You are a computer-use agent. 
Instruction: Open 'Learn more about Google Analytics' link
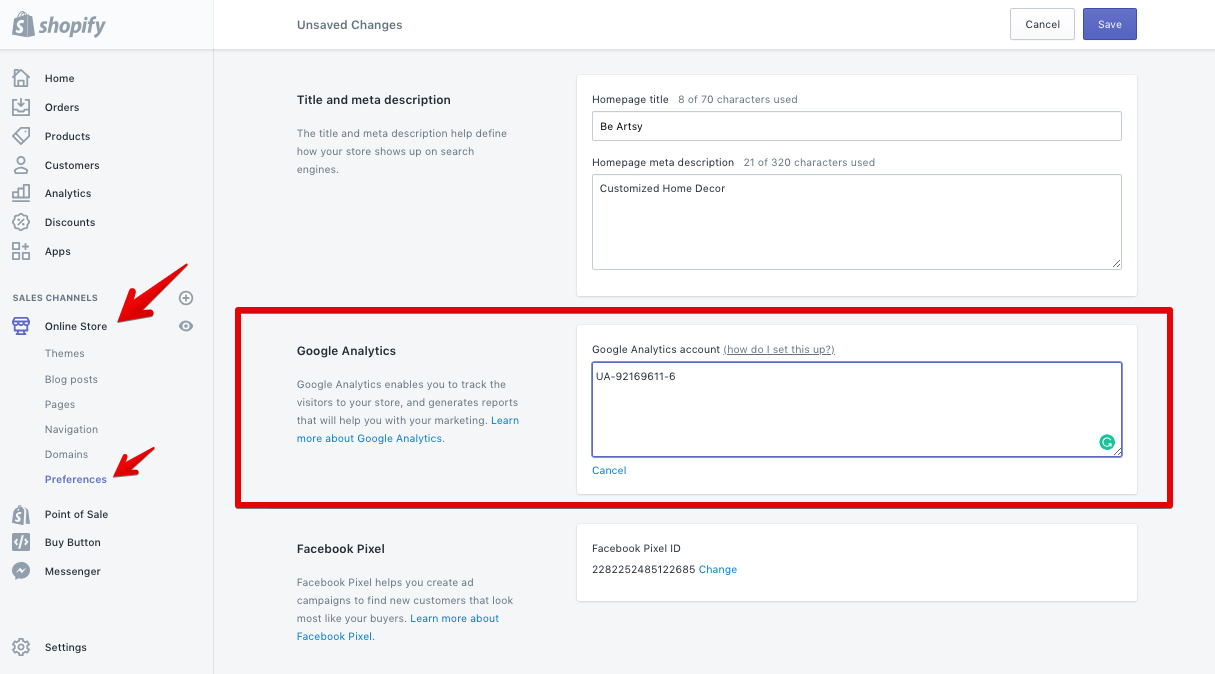tap(408, 429)
